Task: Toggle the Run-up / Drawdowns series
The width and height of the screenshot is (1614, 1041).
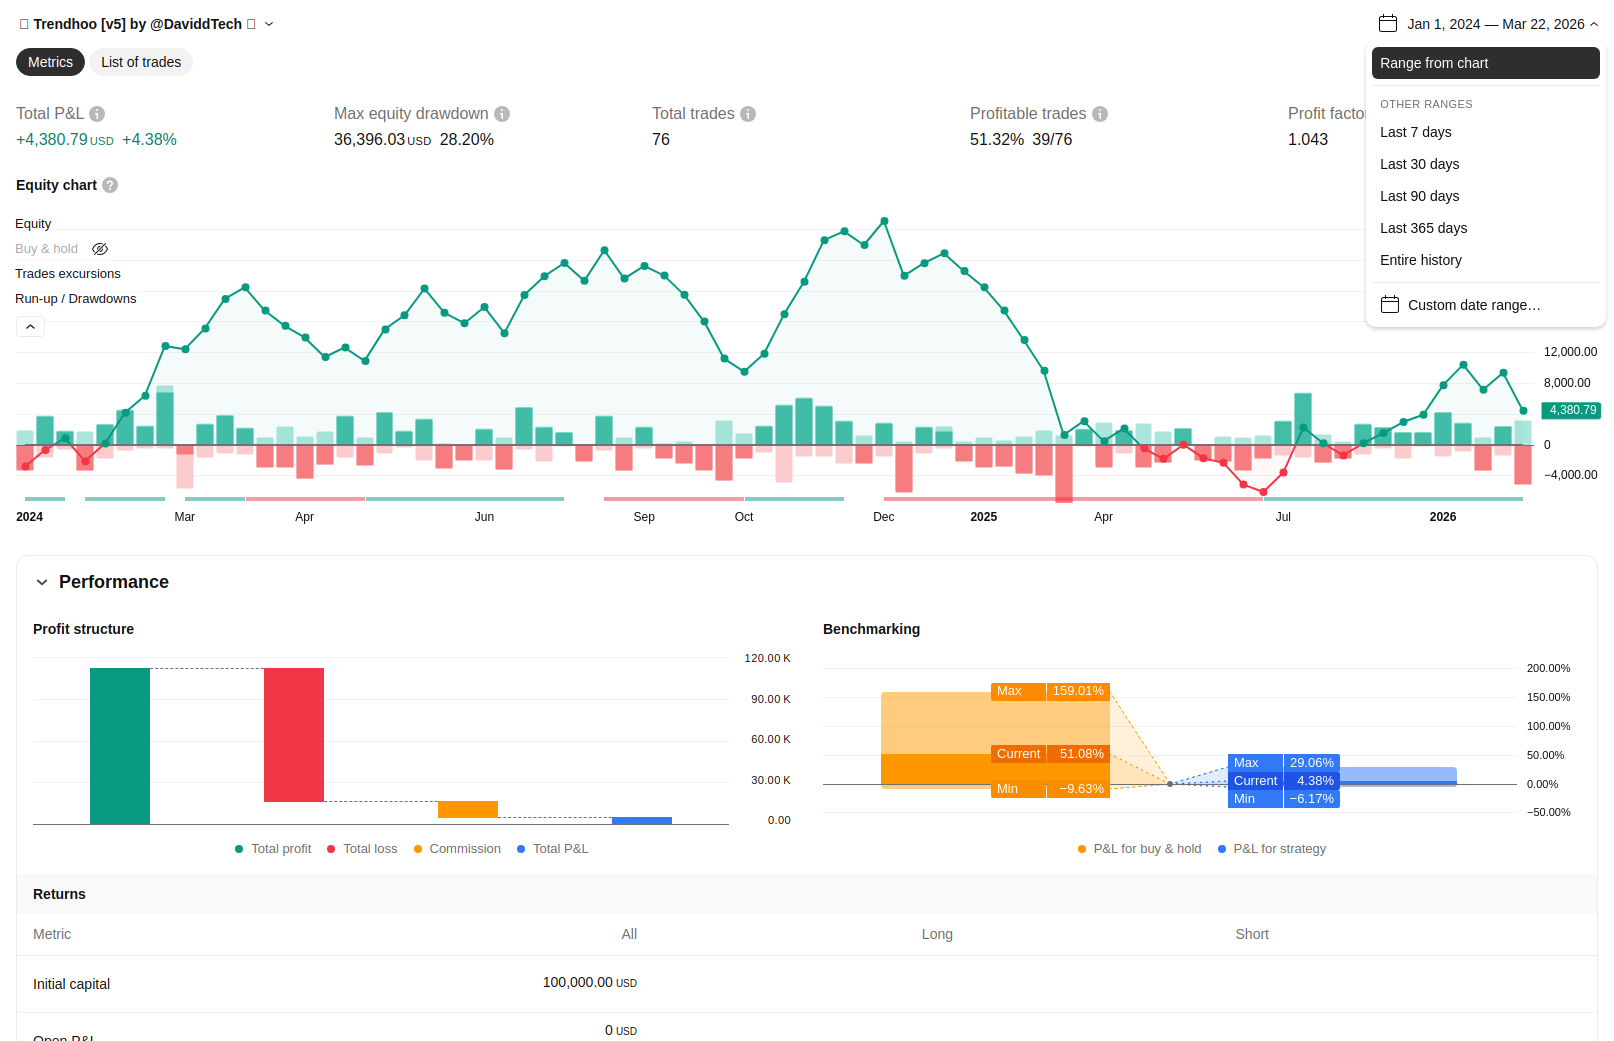Action: coord(76,299)
